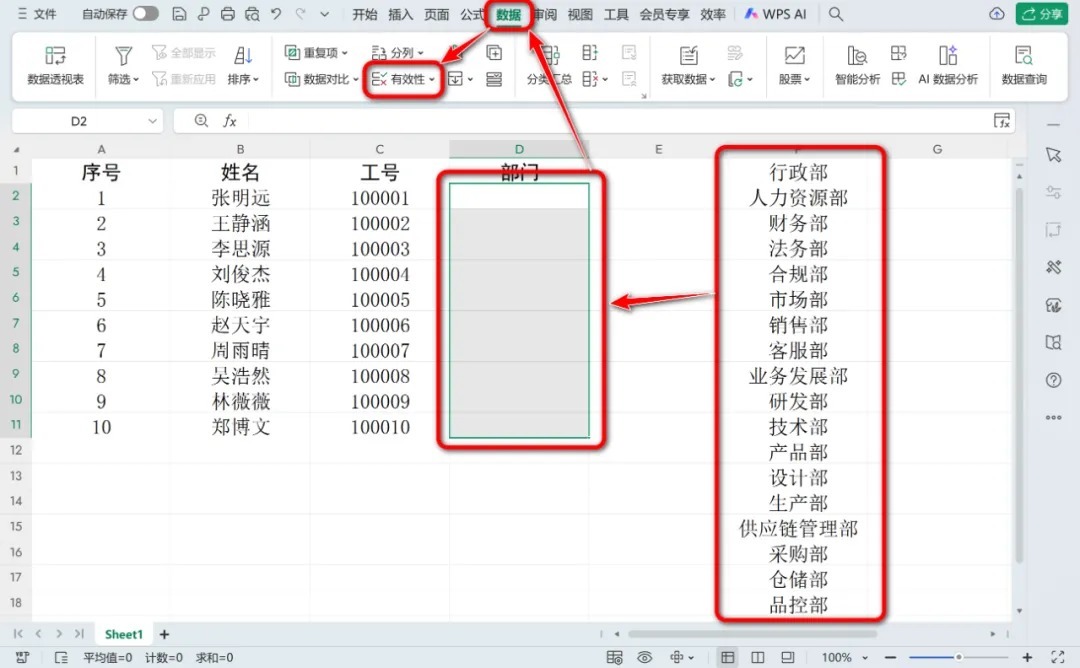
Task: Open the 数据透视表 pivot table tool
Action: click(55, 65)
